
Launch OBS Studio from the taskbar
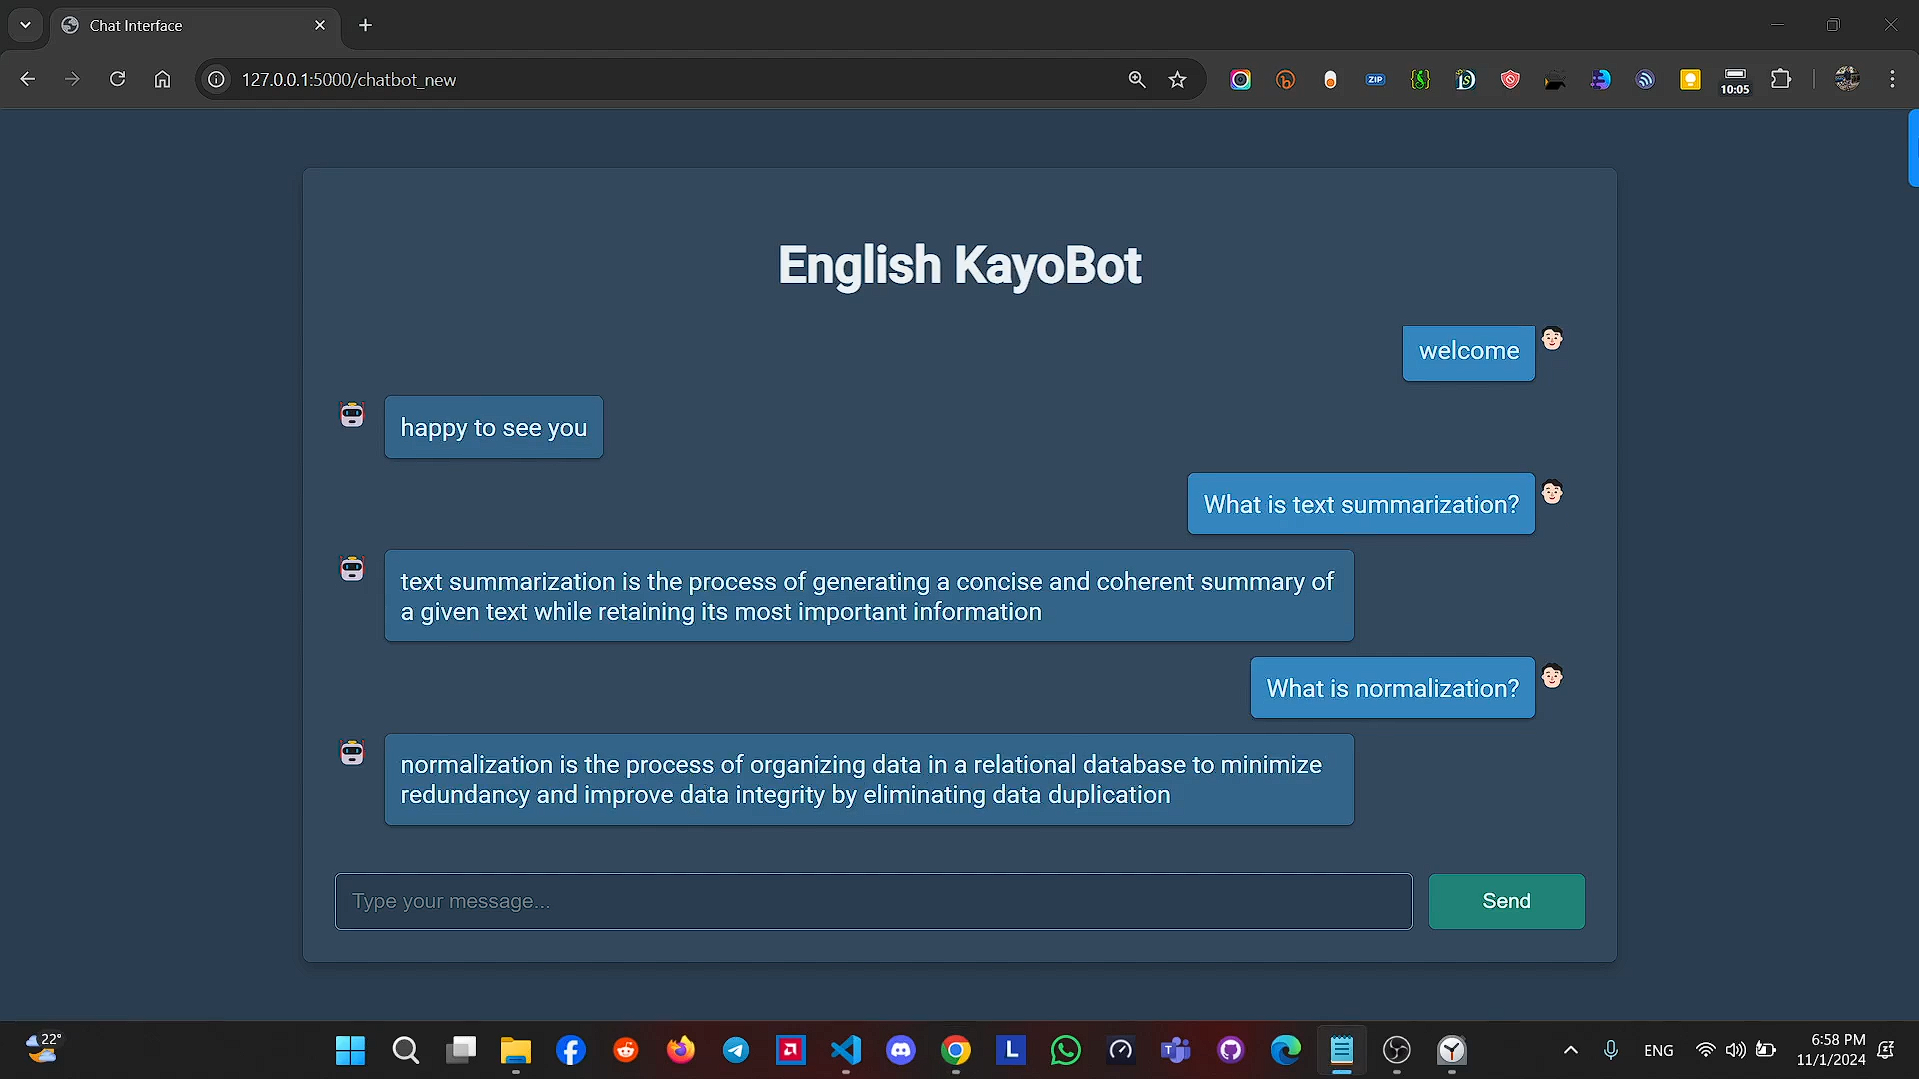pos(1396,1050)
